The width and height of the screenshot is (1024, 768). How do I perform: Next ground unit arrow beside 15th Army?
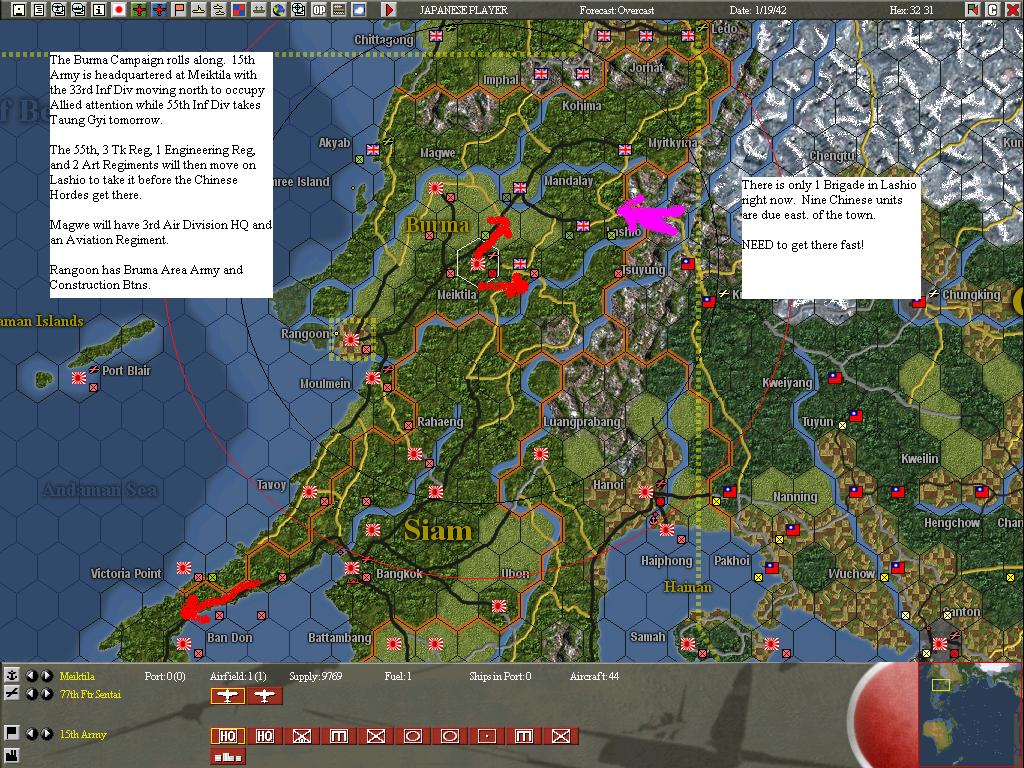[x=46, y=733]
